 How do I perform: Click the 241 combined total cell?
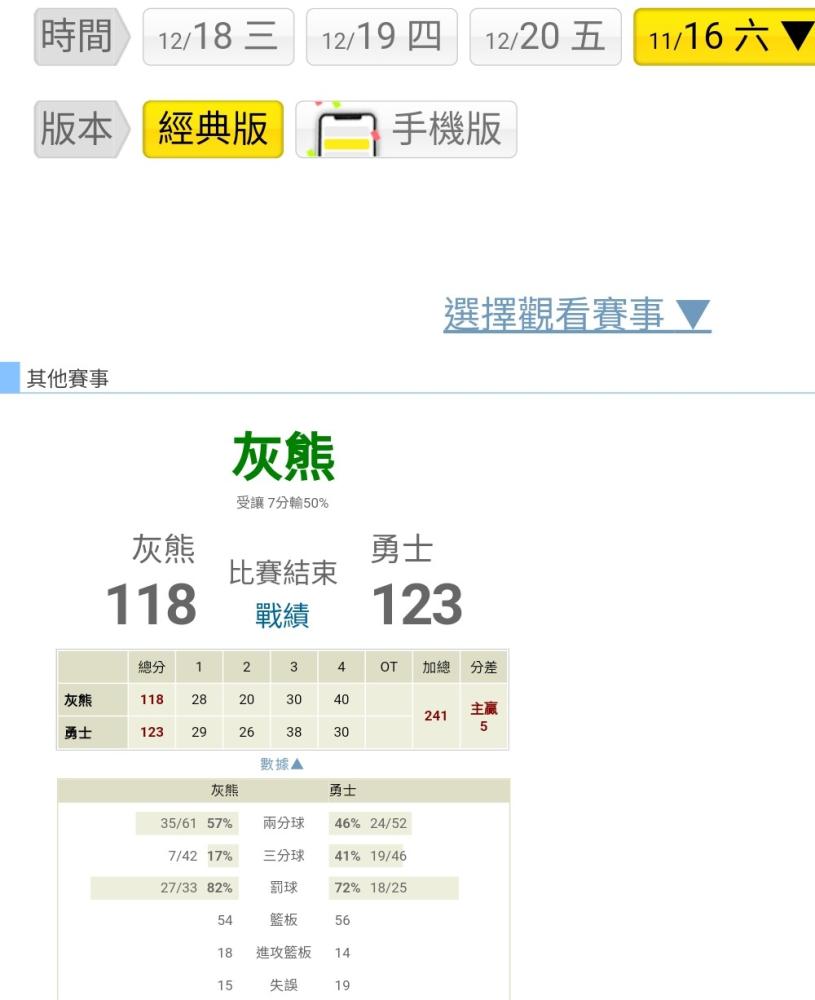click(436, 716)
